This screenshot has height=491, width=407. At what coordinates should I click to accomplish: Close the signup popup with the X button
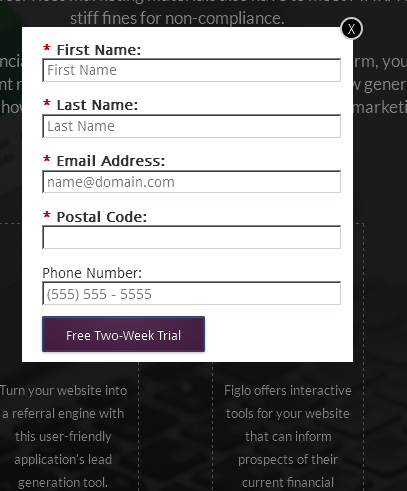(x=351, y=29)
